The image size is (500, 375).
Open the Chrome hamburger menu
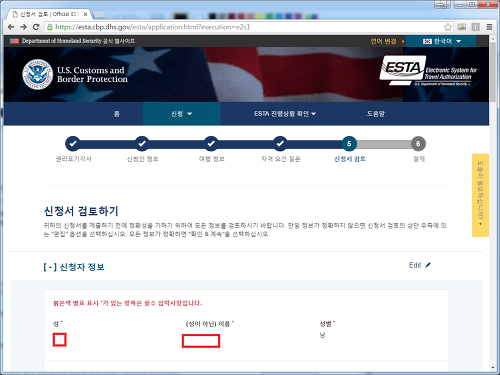489,27
